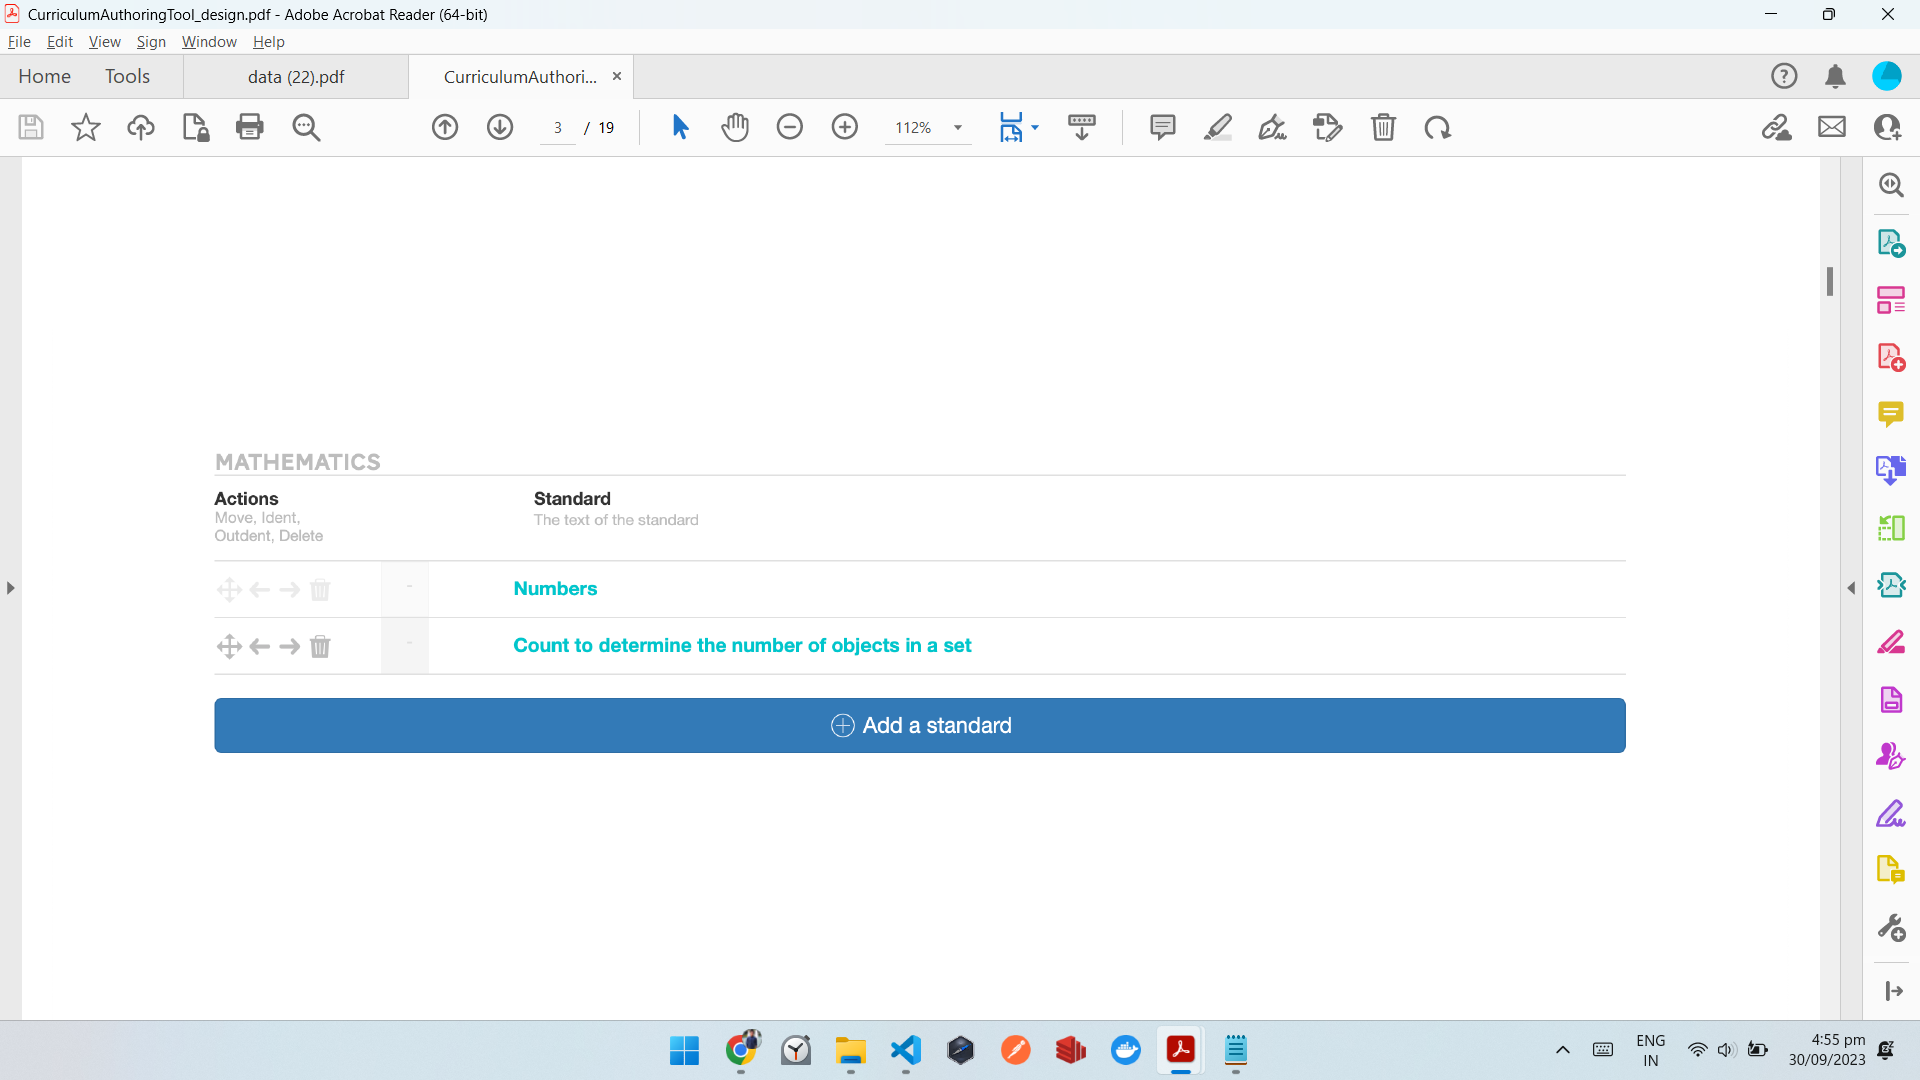
Task: Collapse the right tools pane arrow
Action: [x=1851, y=588]
